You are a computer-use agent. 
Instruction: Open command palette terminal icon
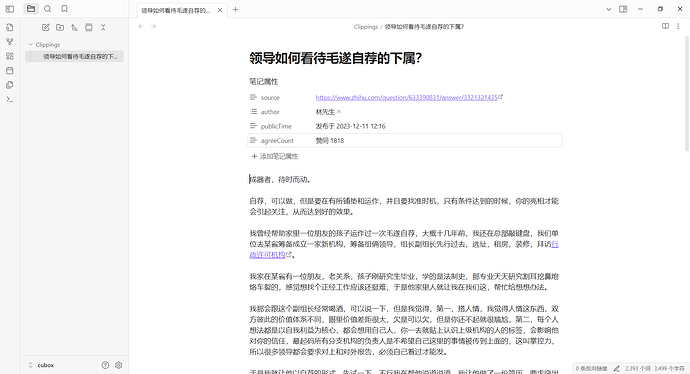click(10, 99)
